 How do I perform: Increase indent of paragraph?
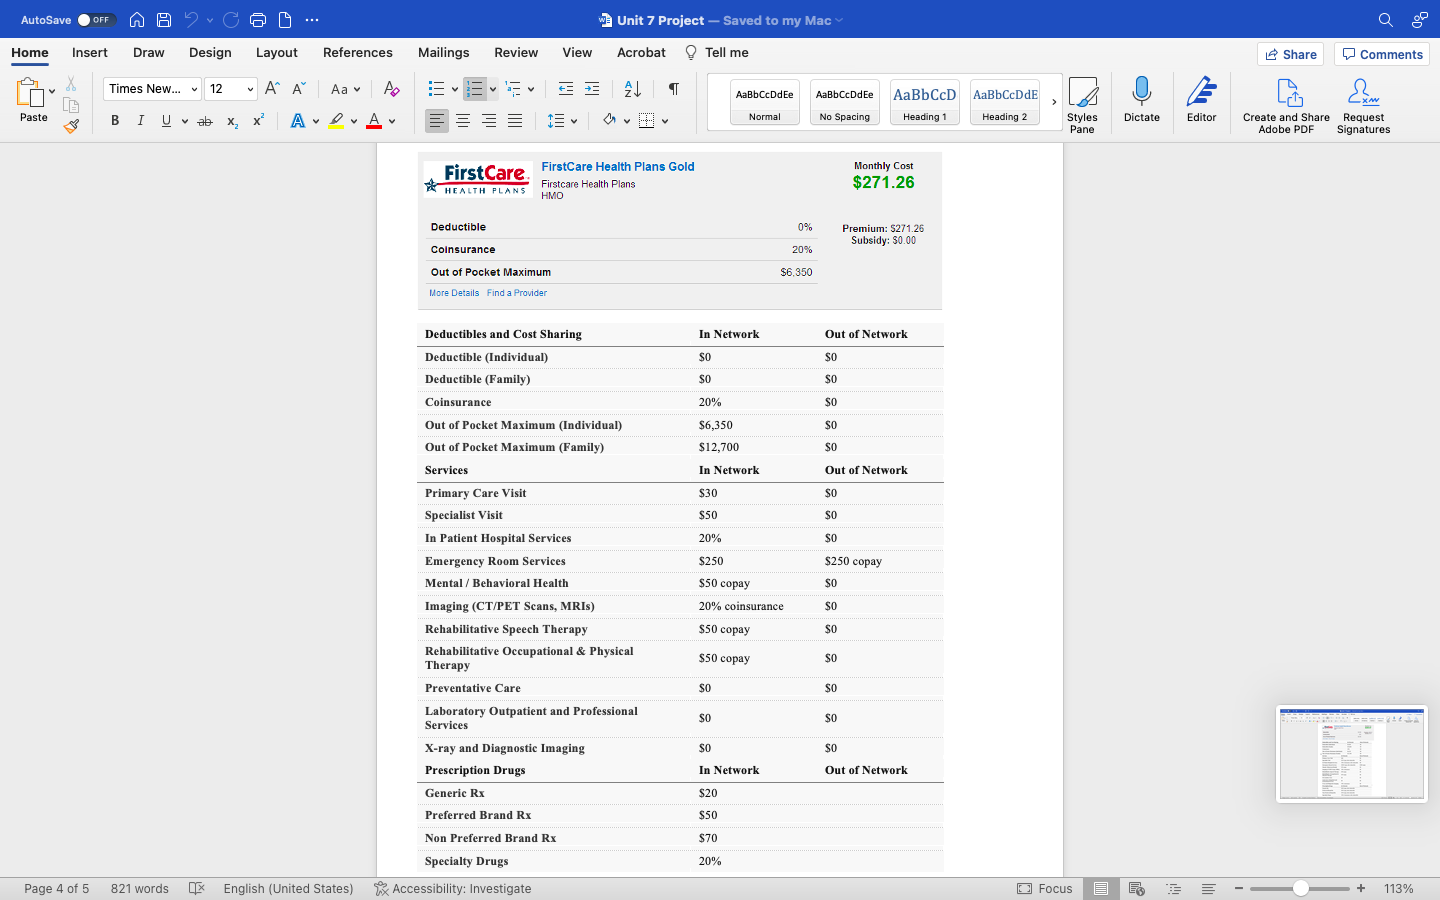click(x=592, y=89)
